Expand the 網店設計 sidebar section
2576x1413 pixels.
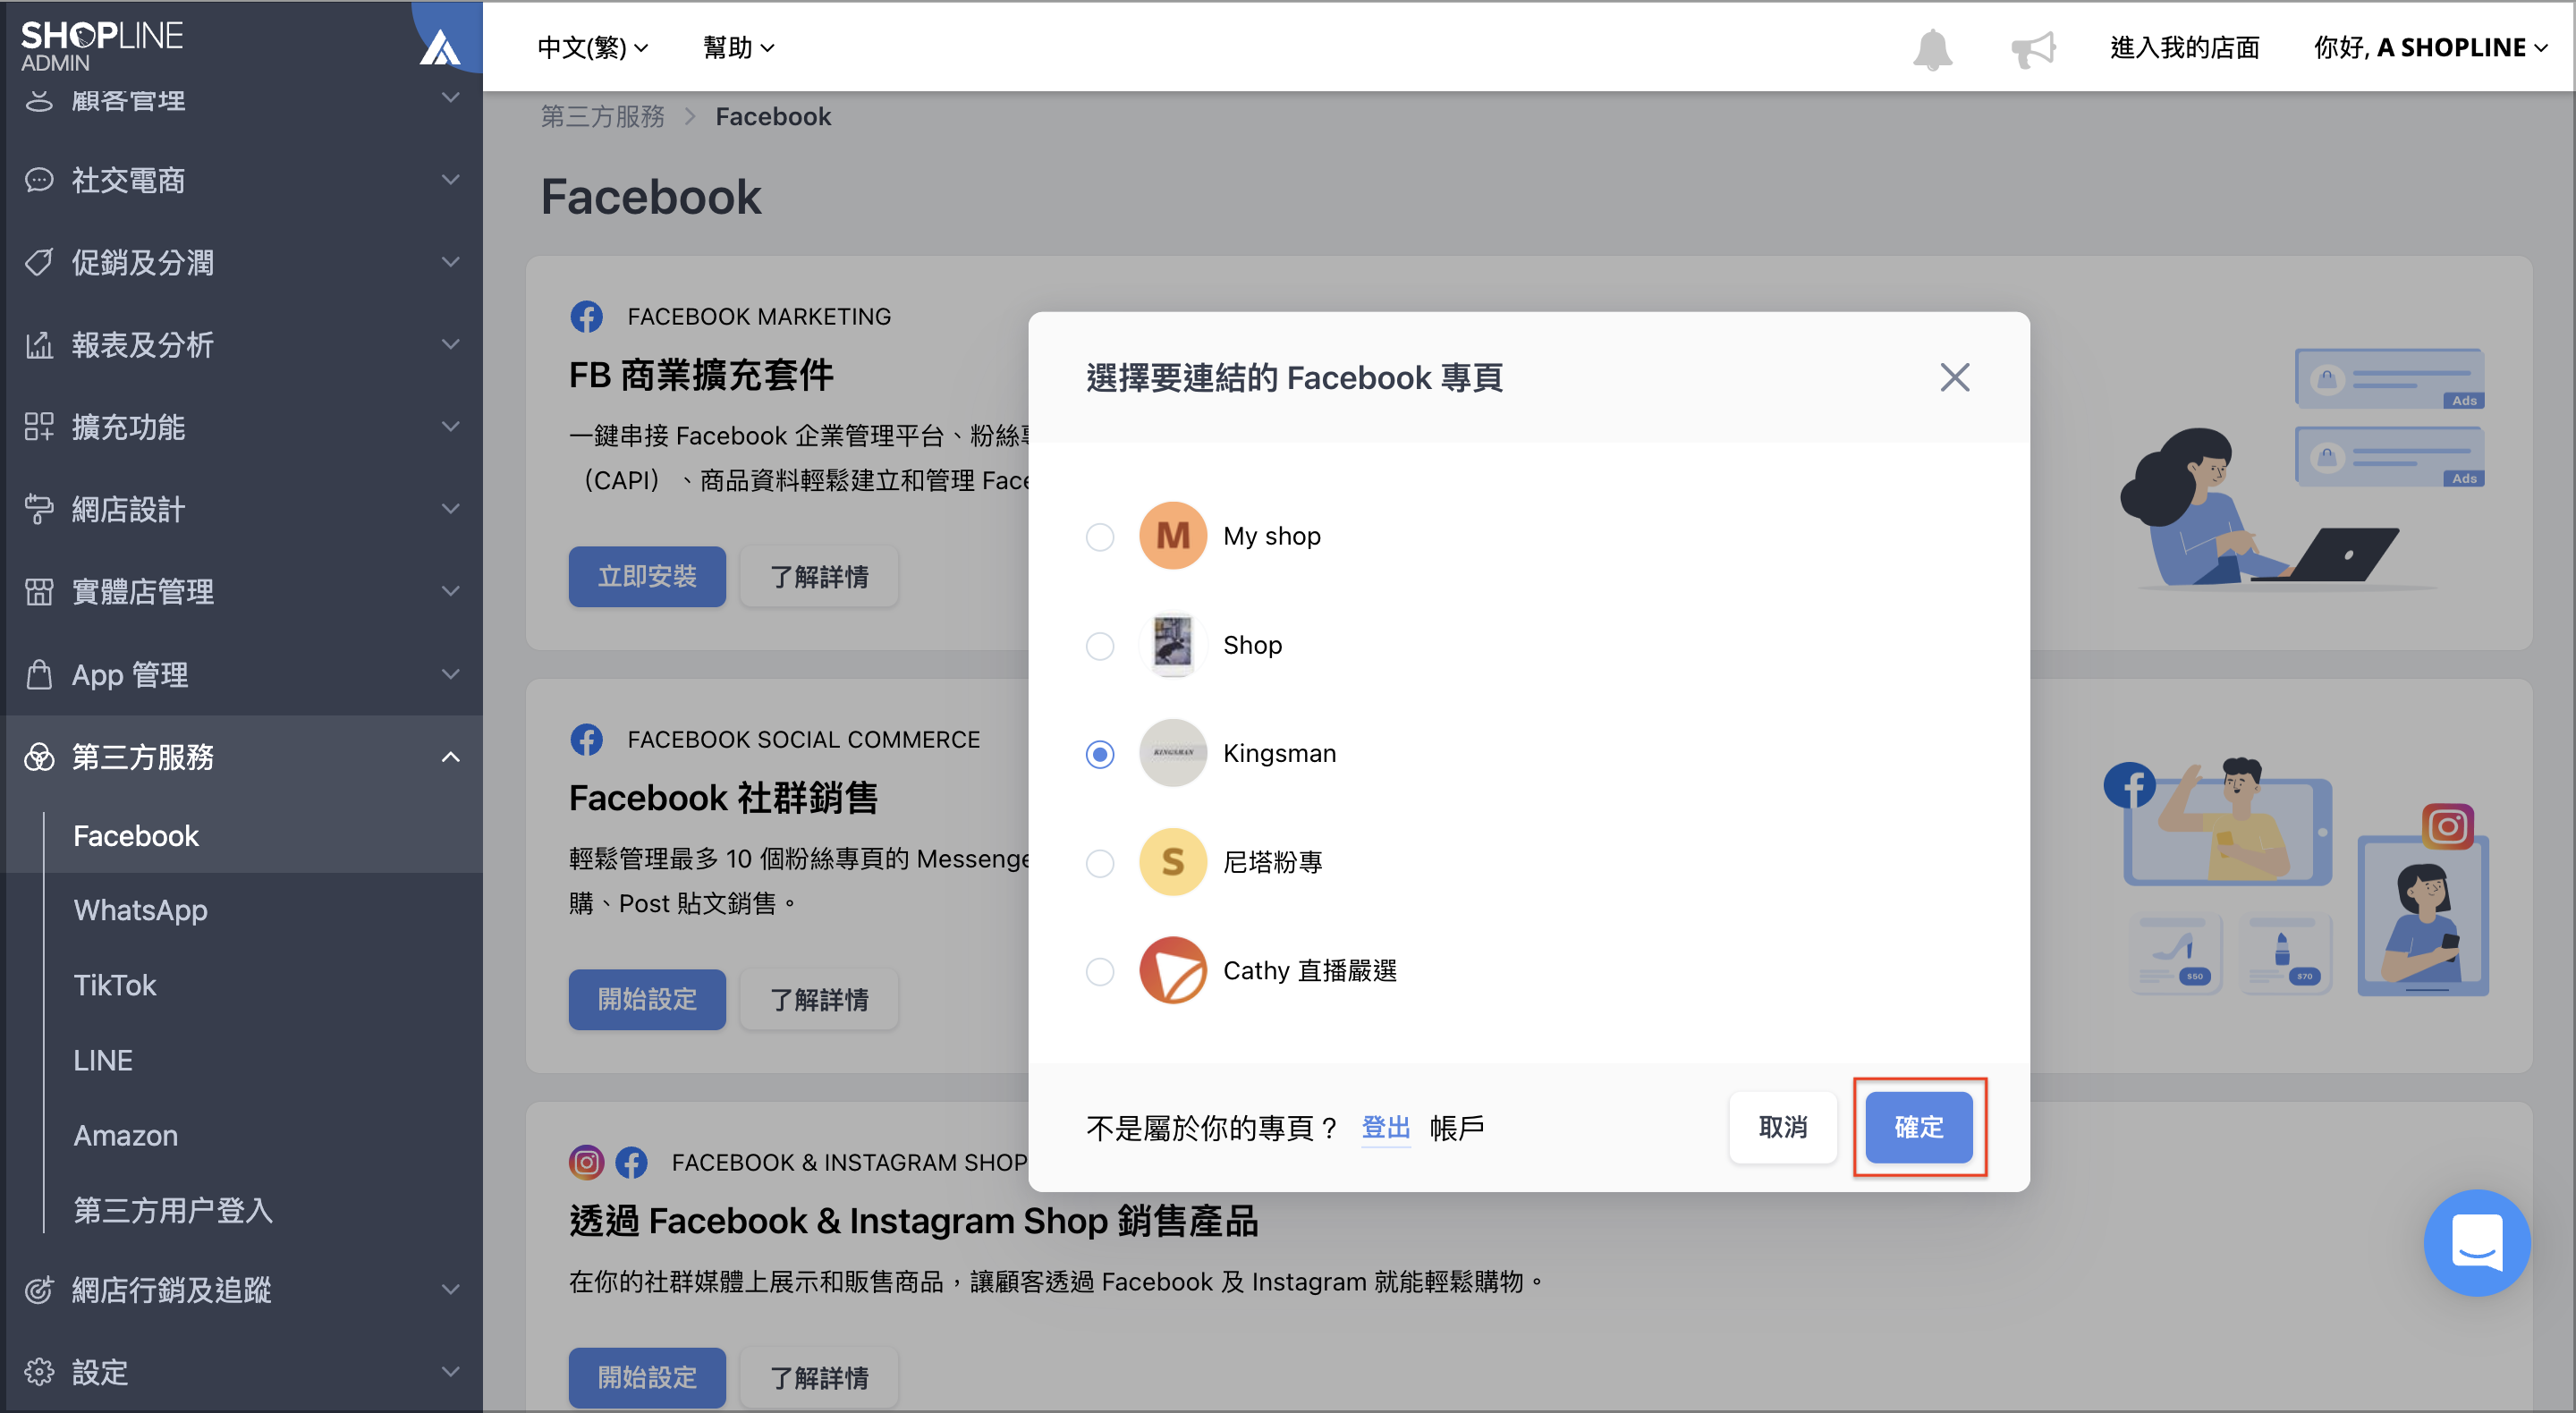pos(243,509)
